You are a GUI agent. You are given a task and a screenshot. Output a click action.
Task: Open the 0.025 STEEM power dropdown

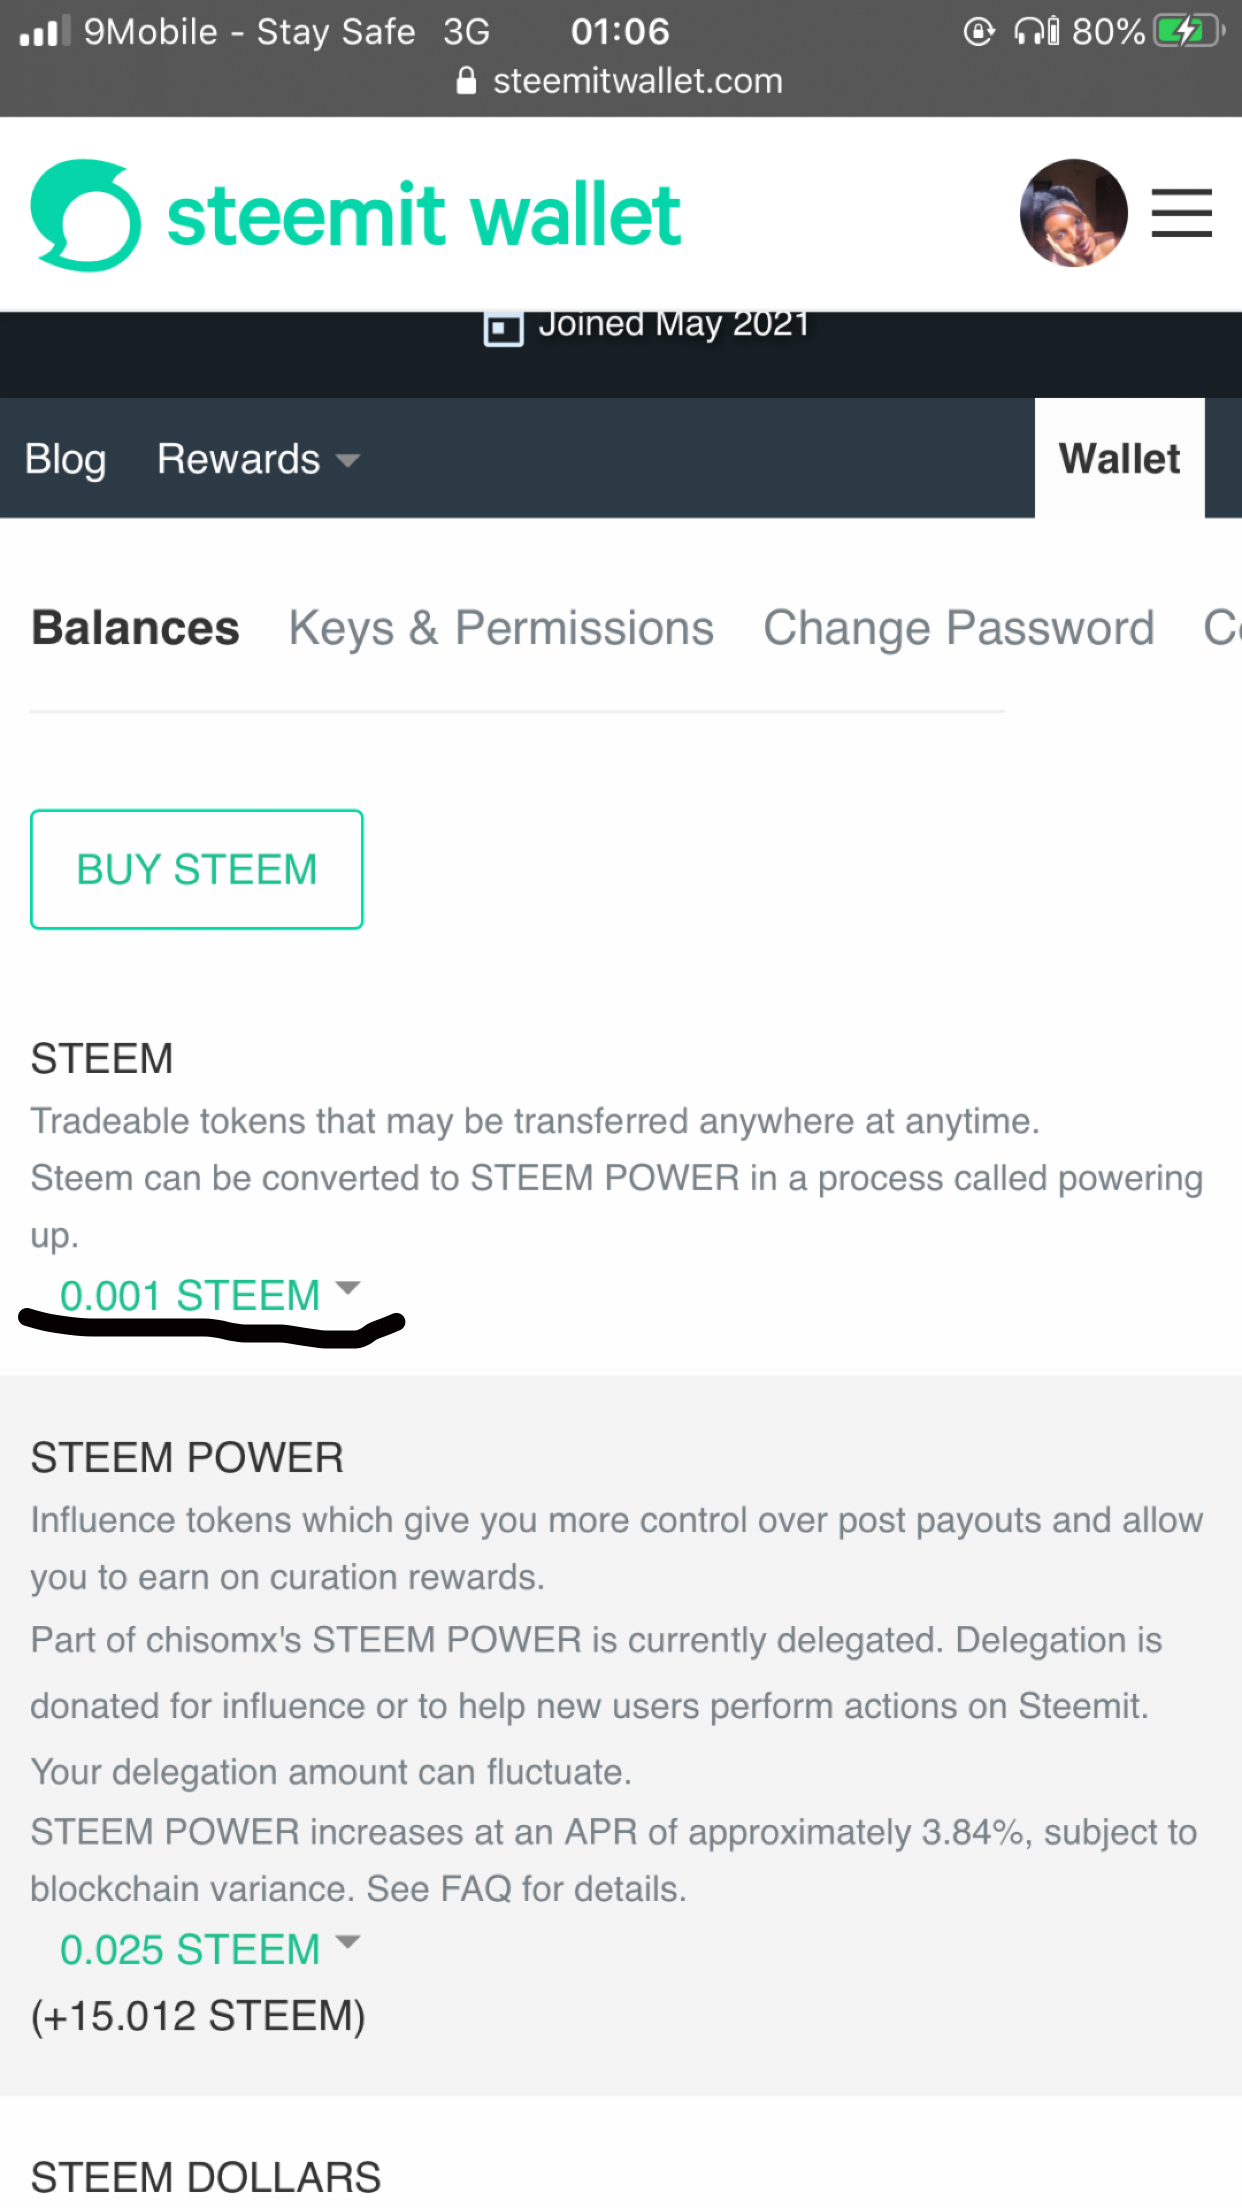tap(209, 1949)
